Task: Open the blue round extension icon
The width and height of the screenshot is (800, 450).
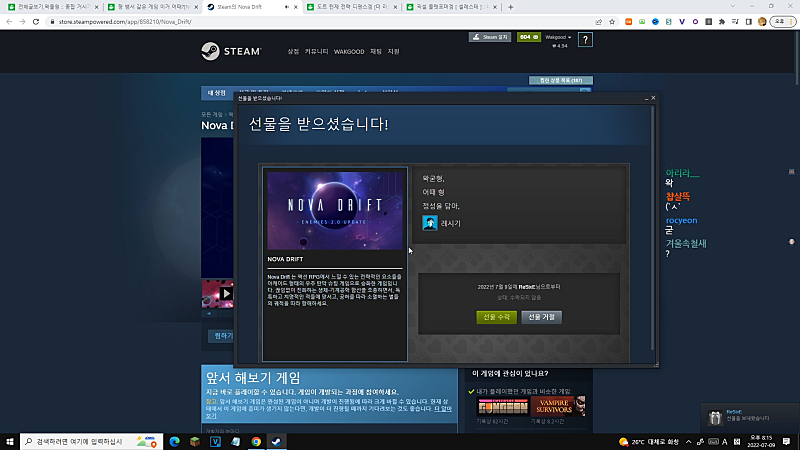Action: 655,22
